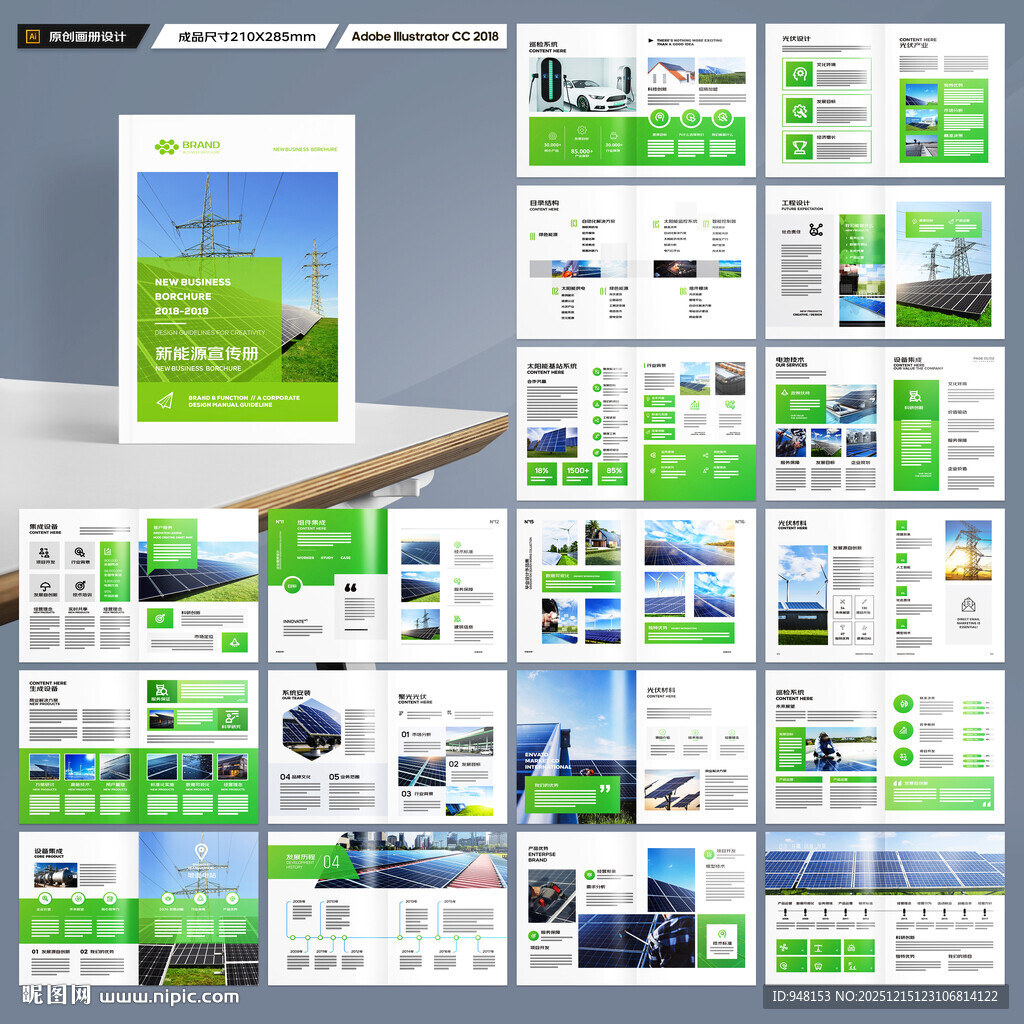
Task: Click the www.nipic.com watermark link
Action: pos(169,997)
